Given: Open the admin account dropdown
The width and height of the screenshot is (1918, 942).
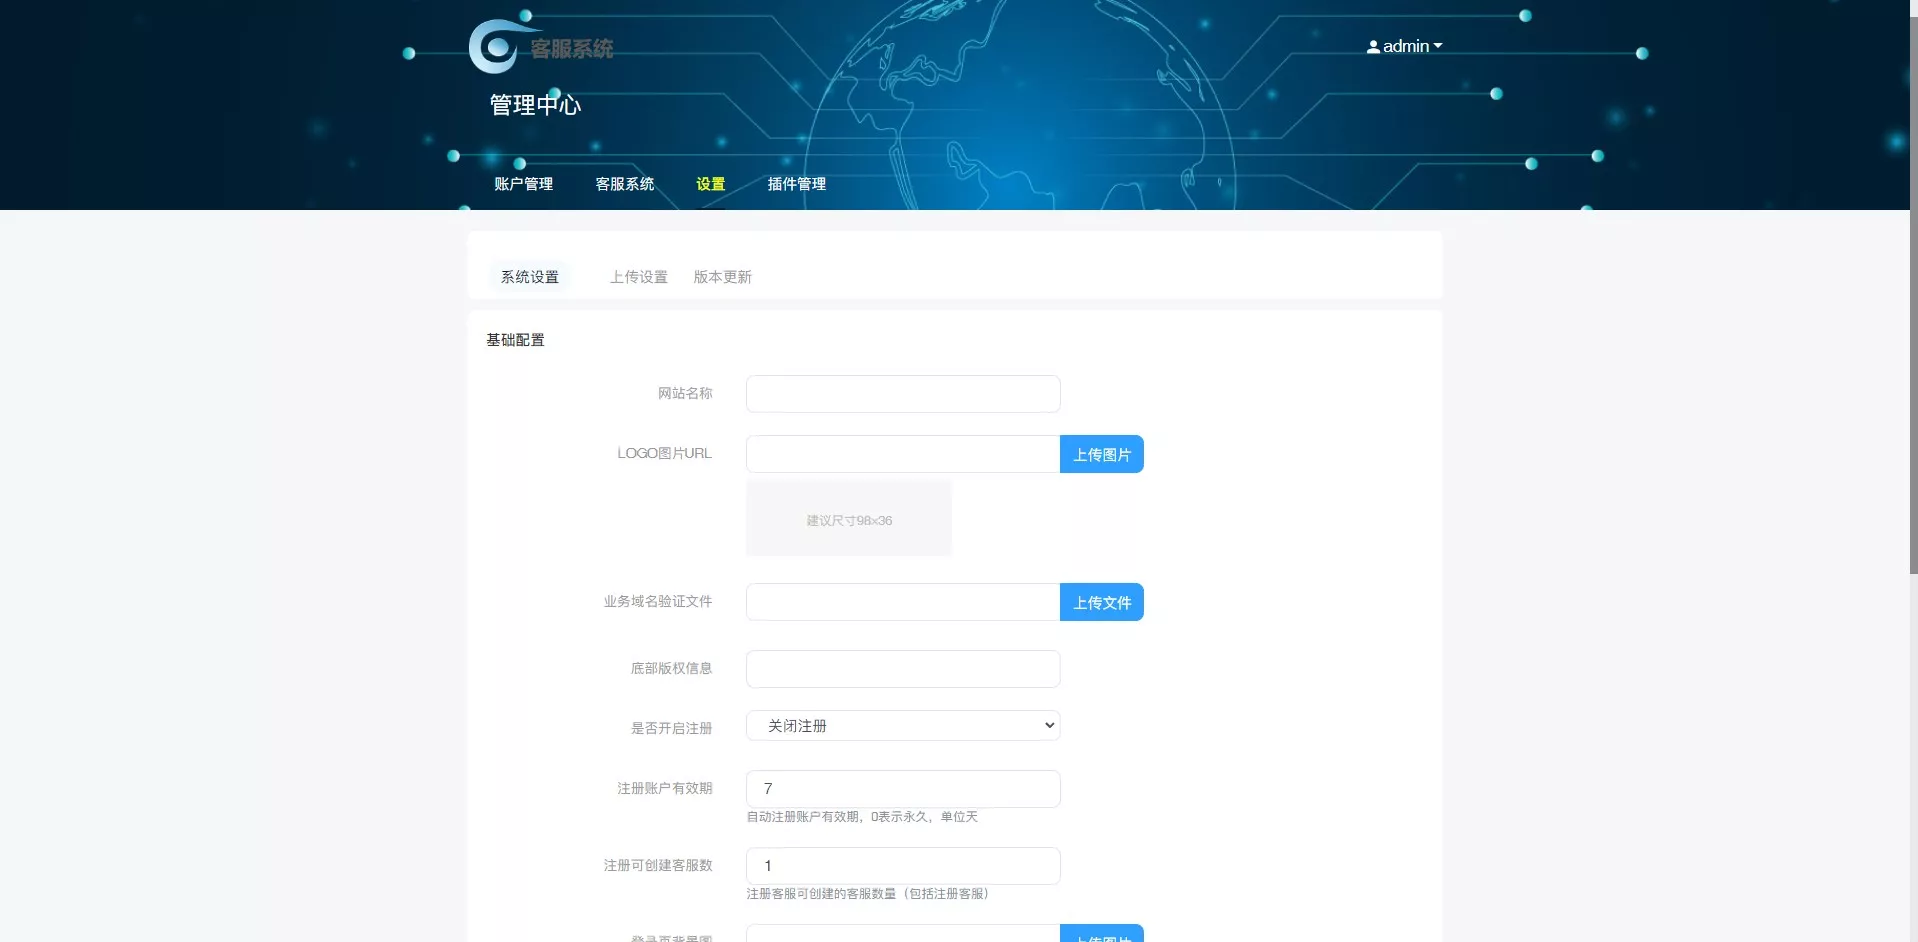Looking at the screenshot, I should (x=1405, y=46).
